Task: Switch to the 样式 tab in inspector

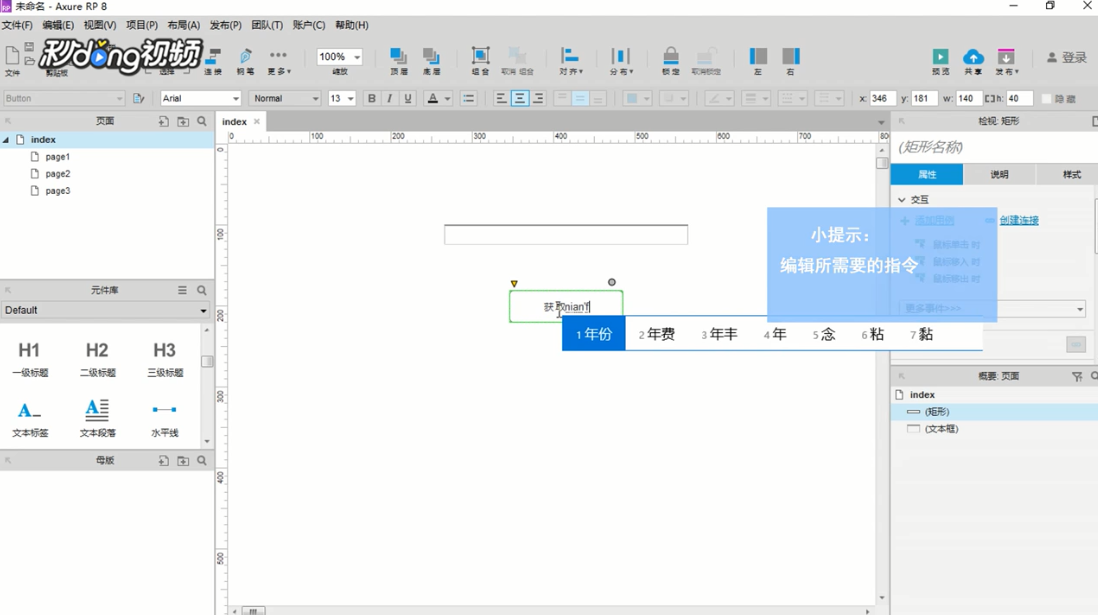Action: click(1071, 174)
